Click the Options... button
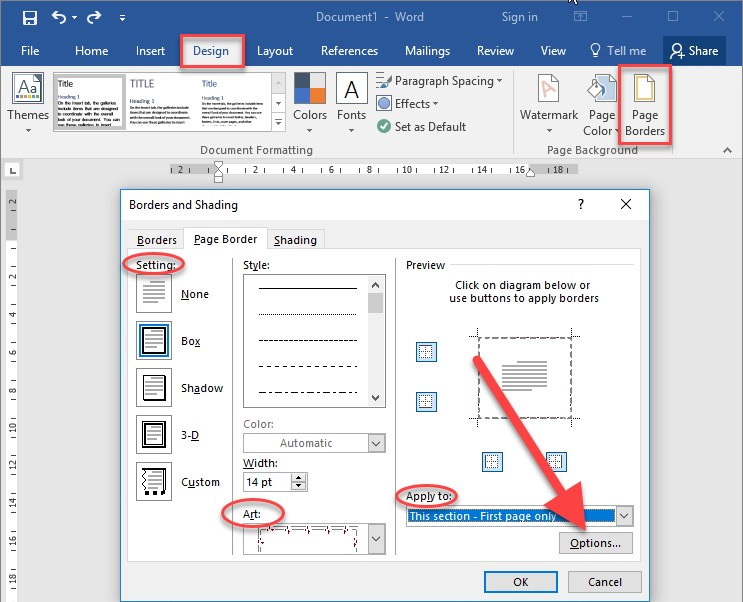 tap(595, 543)
